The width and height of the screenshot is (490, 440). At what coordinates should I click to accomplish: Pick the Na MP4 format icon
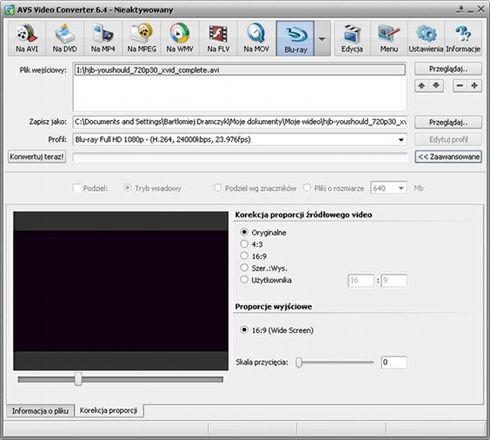(103, 38)
